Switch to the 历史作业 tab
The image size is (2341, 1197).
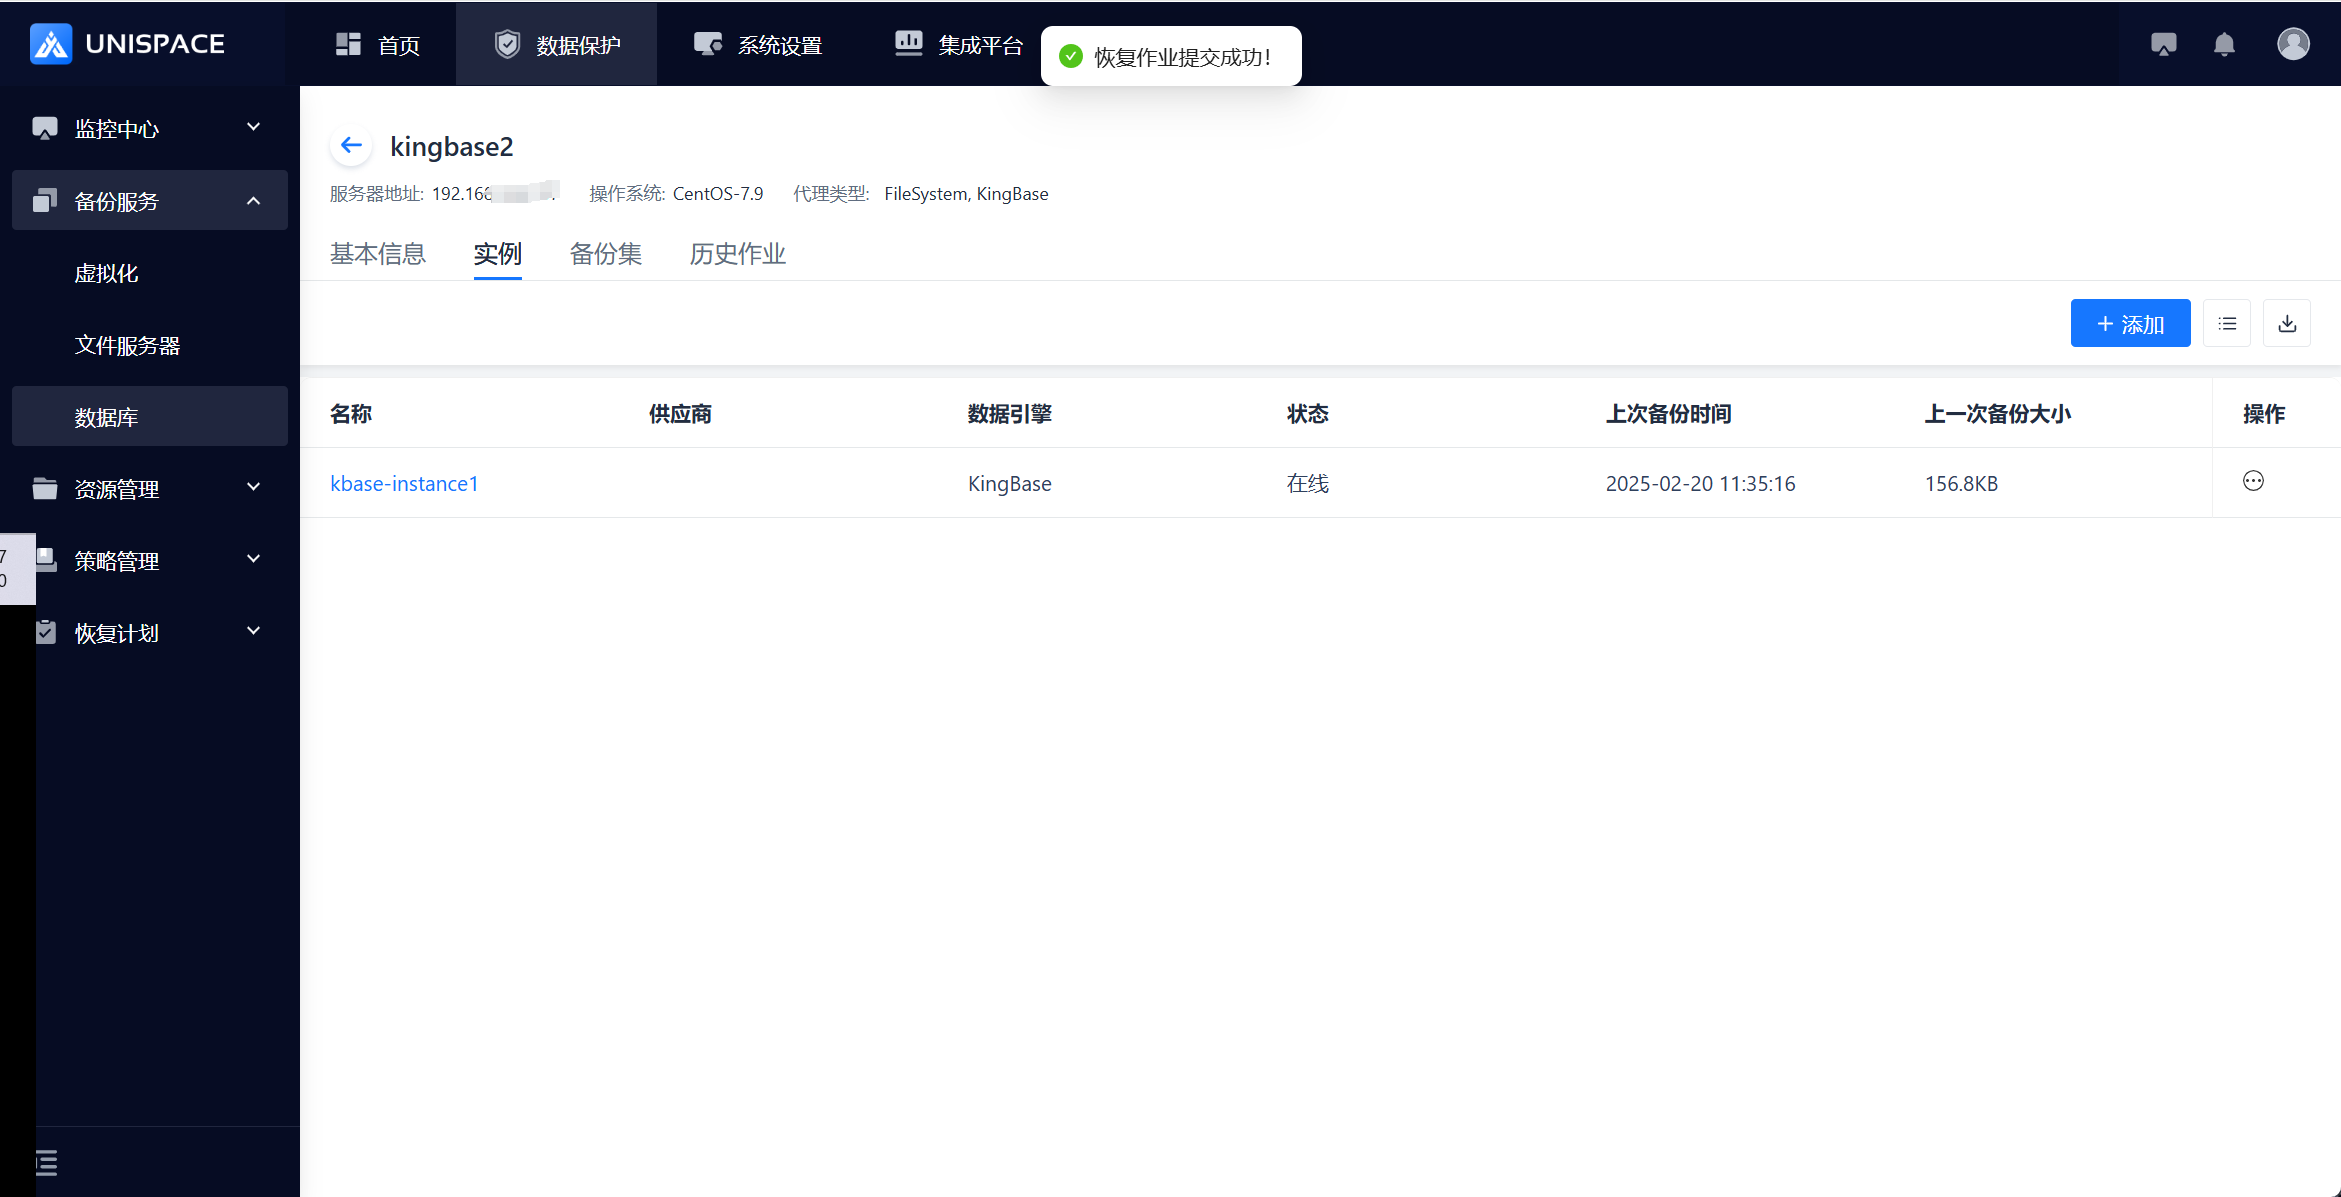click(x=737, y=254)
